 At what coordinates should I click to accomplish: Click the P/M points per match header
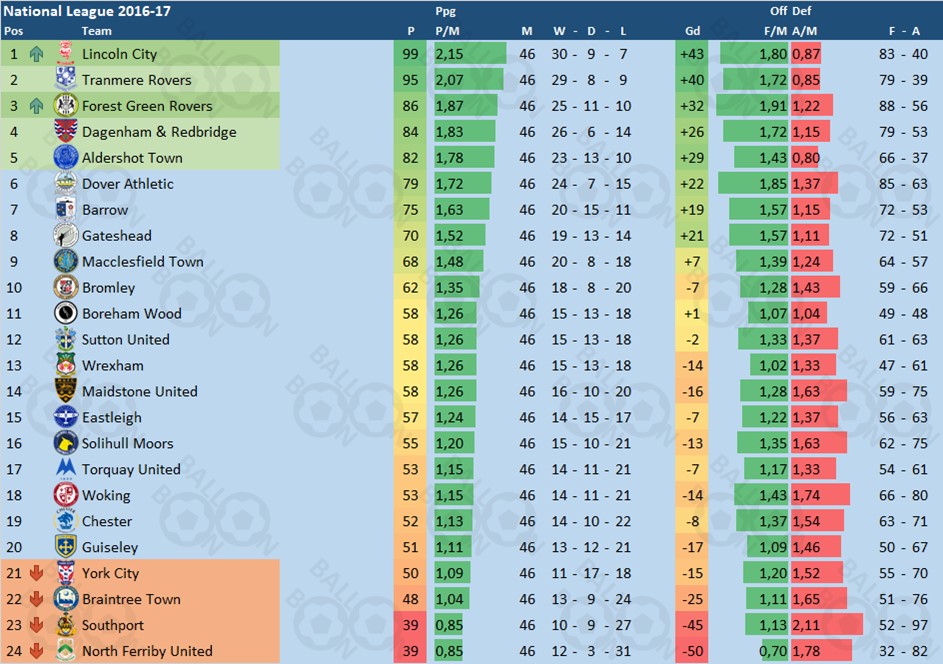click(447, 31)
